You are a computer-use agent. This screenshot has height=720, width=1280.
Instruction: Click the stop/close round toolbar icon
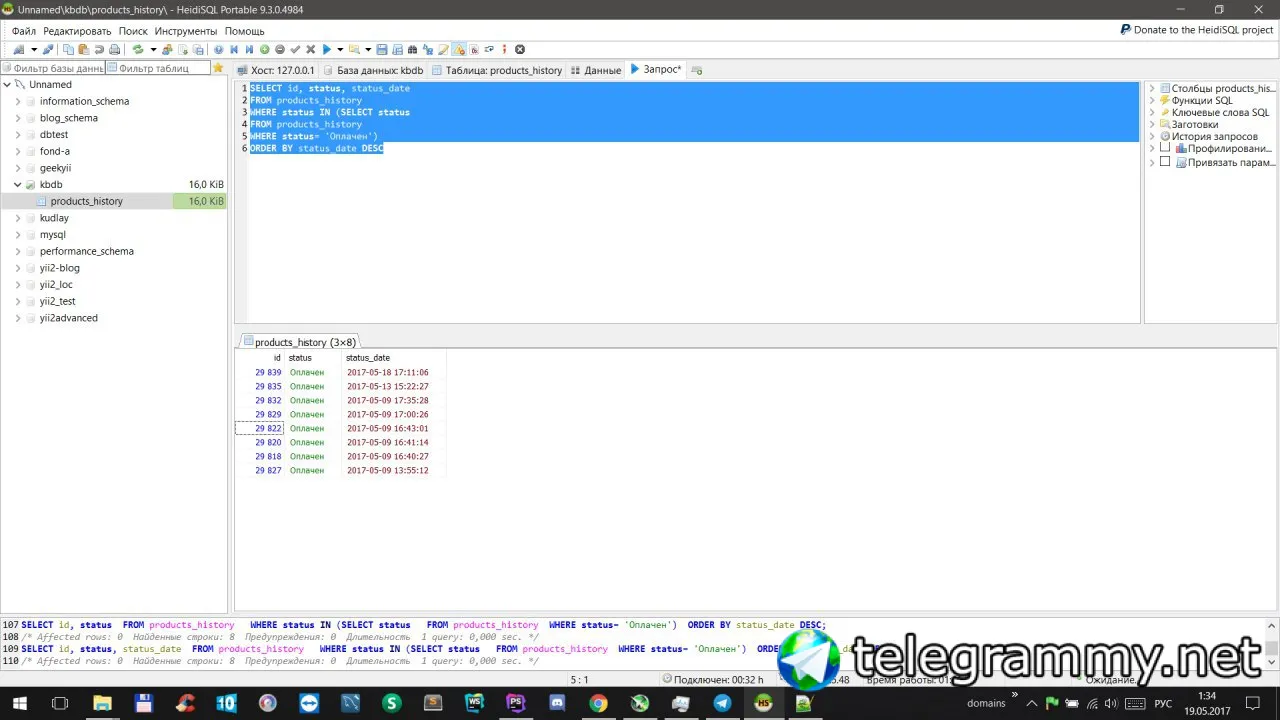(x=520, y=49)
